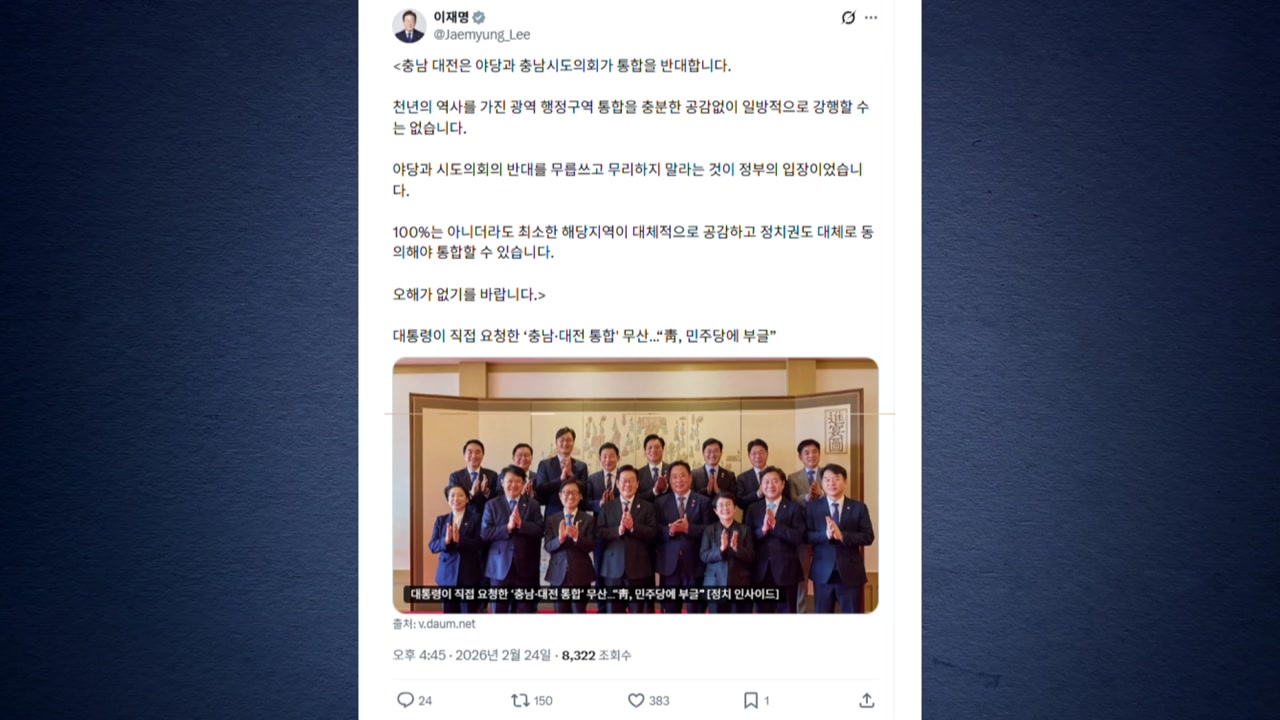Click the reply icon with 24
The image size is (1280, 720).
[405, 700]
